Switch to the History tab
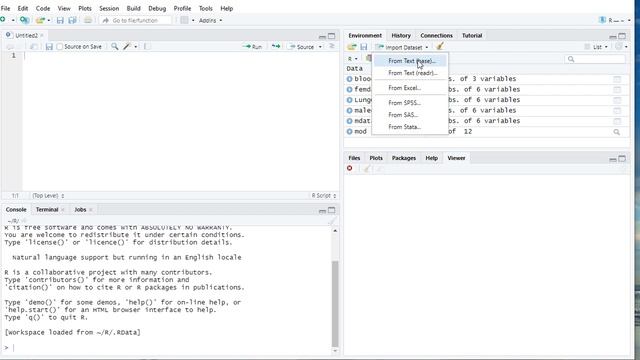This screenshot has height=360, width=640. click(401, 36)
